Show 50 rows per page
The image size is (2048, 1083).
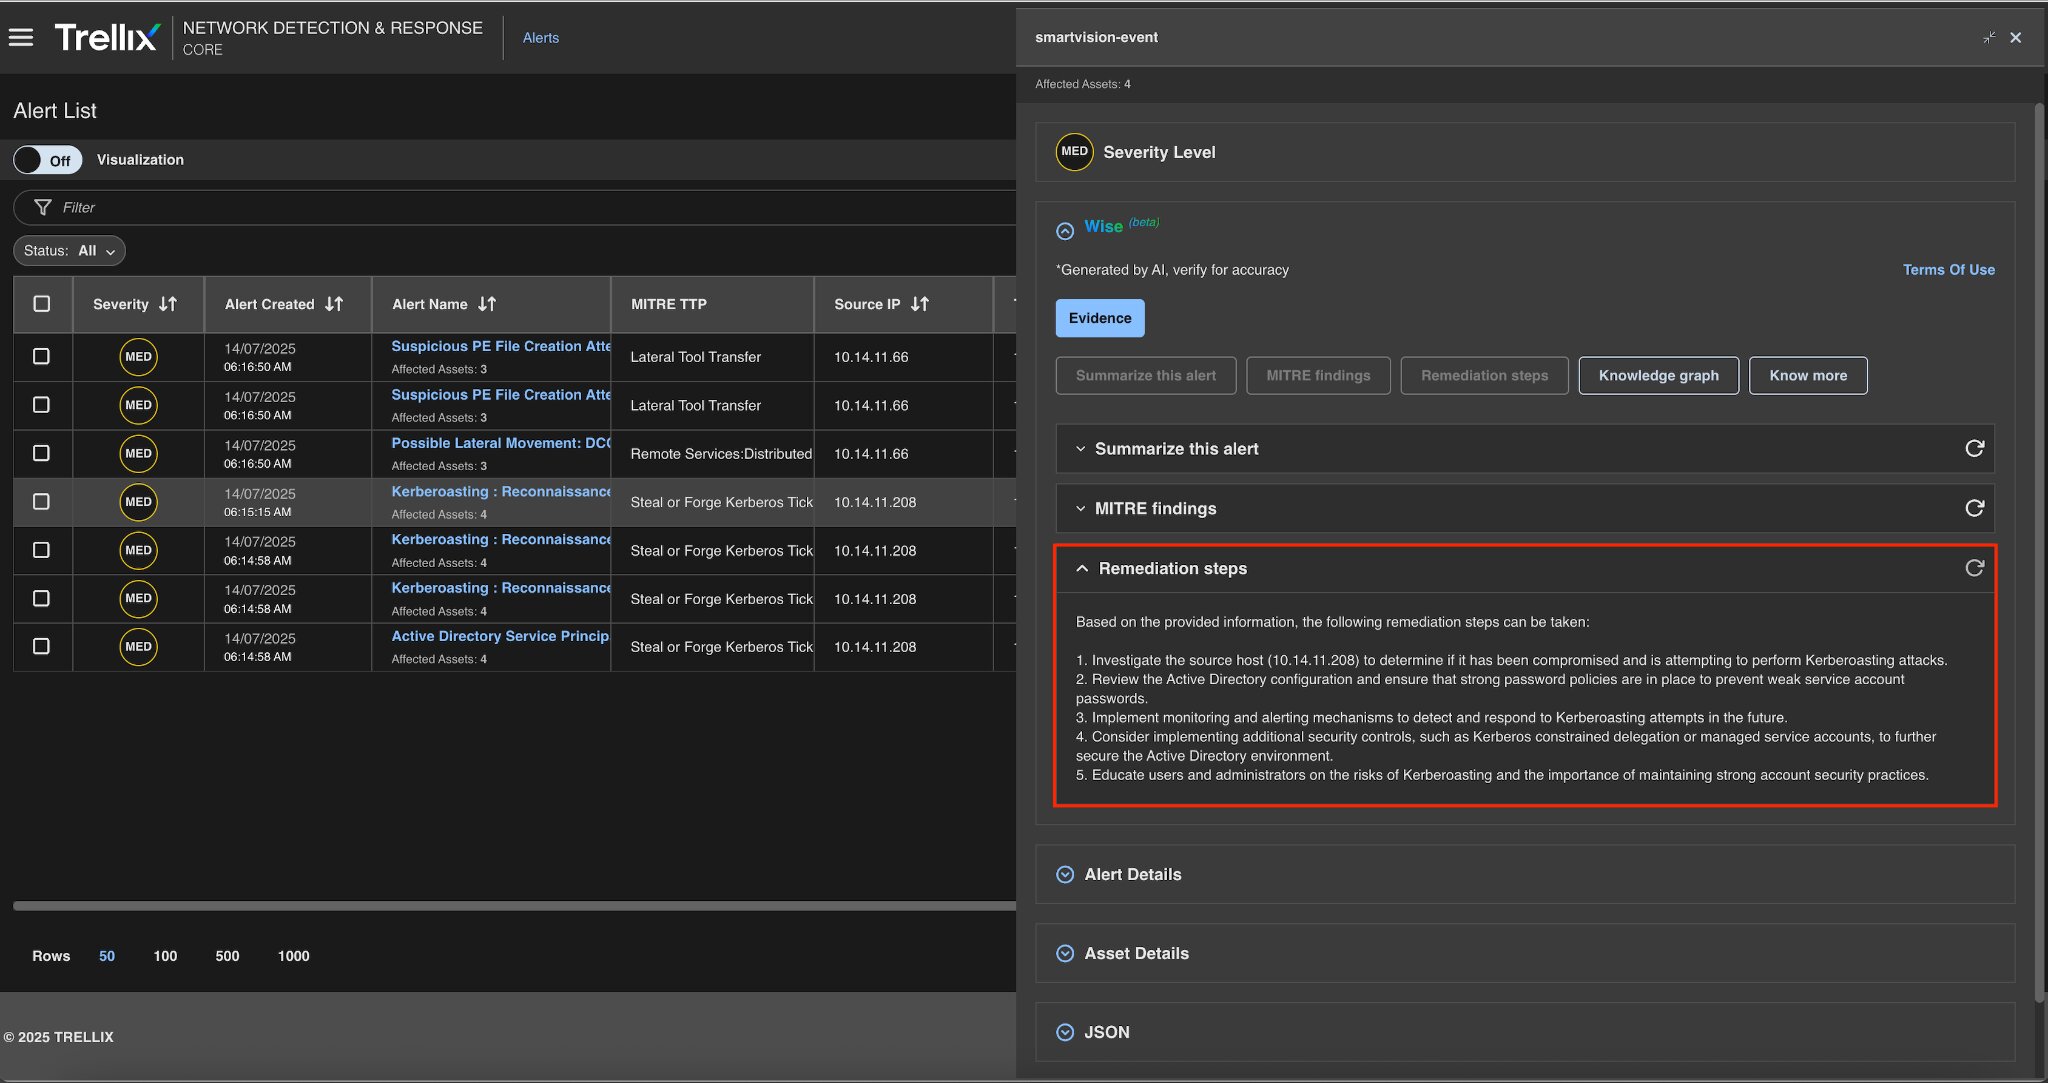pos(107,956)
